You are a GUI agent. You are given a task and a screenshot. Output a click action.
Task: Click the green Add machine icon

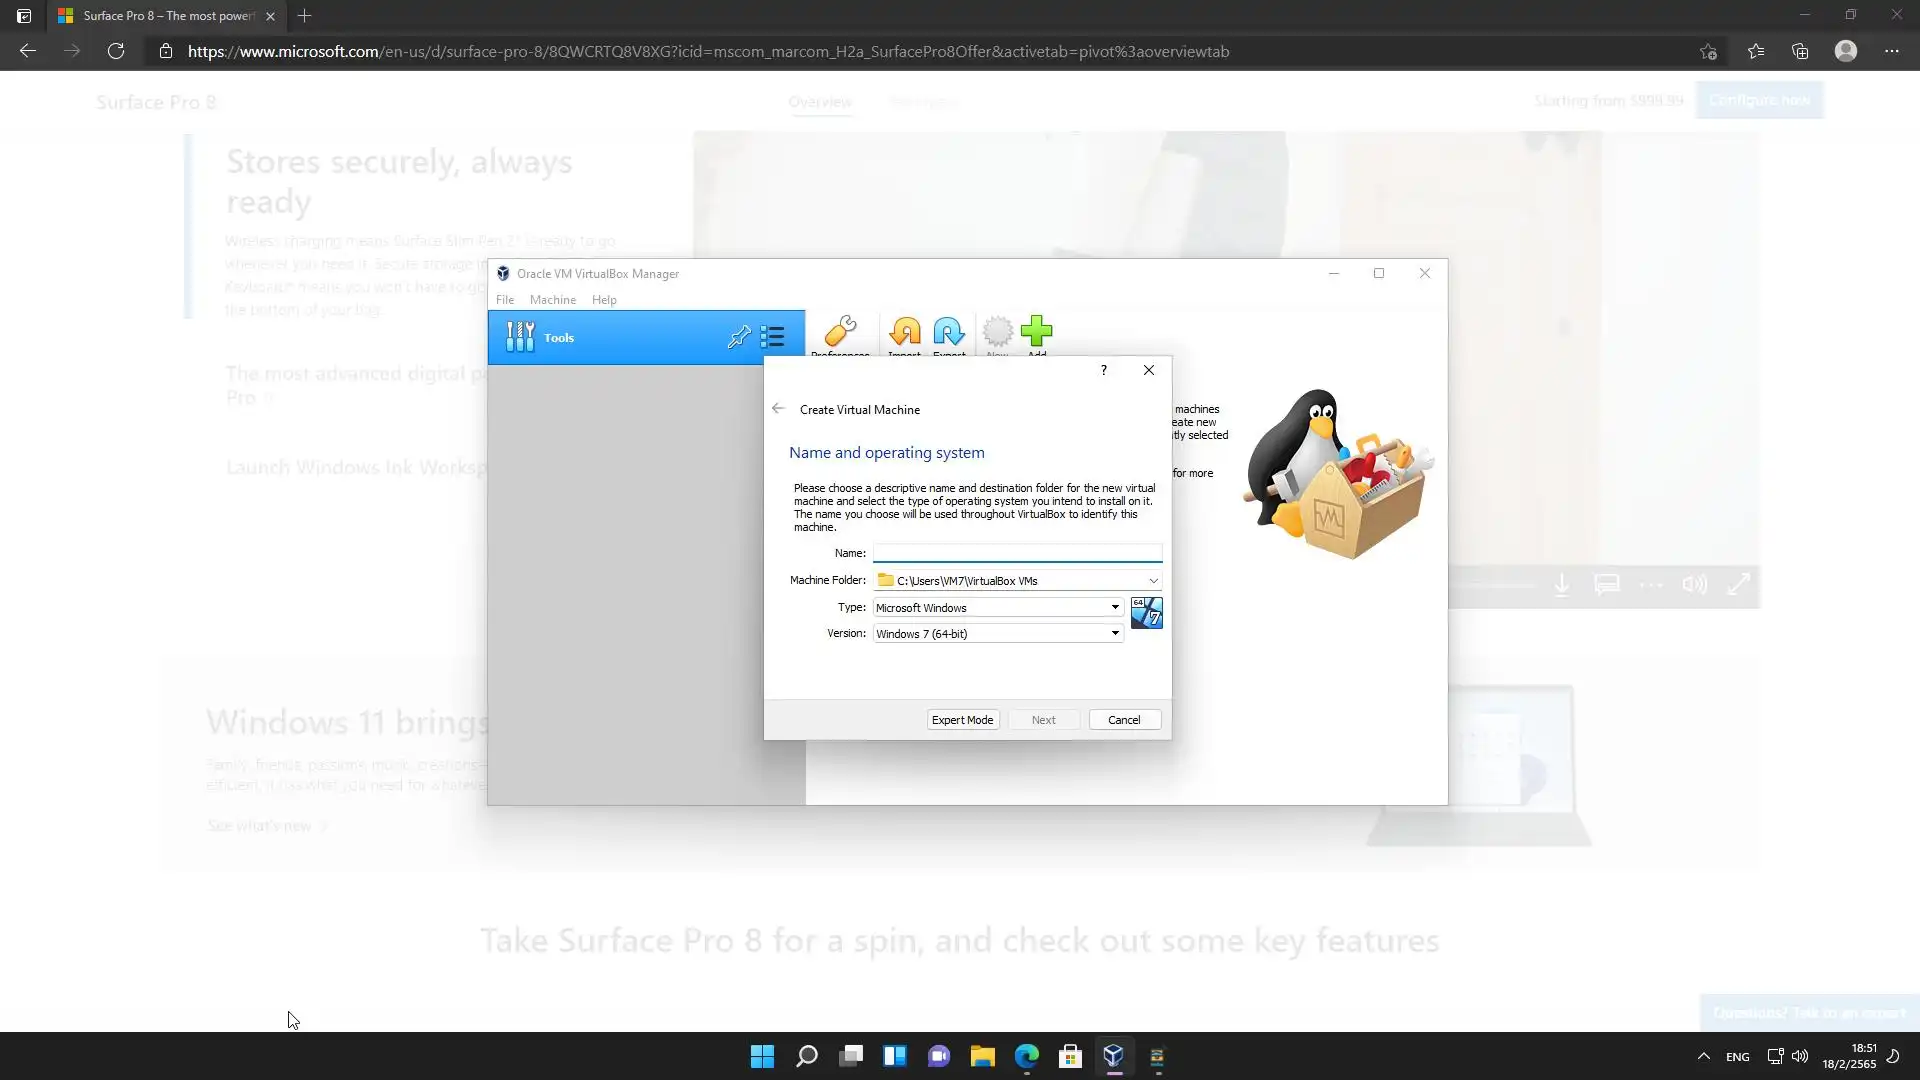(1037, 332)
